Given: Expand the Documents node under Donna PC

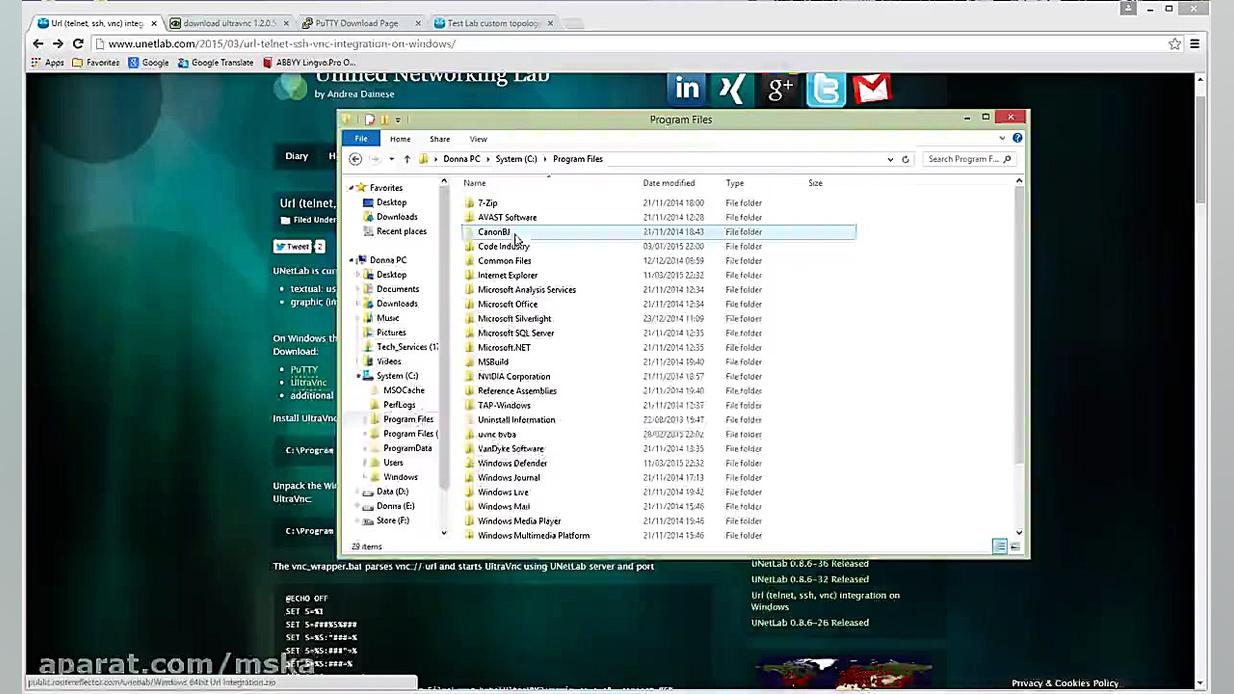Looking at the screenshot, I should coord(358,289).
